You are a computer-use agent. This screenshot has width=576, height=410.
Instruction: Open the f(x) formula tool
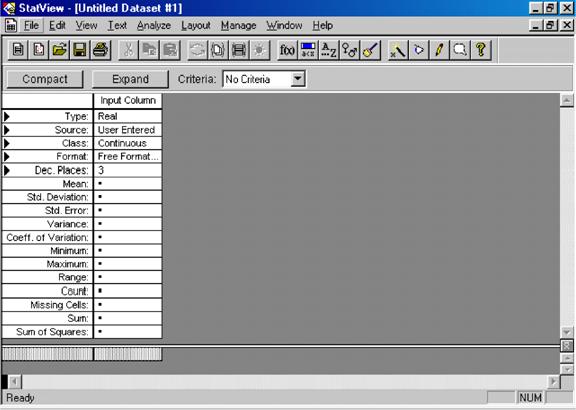287,50
